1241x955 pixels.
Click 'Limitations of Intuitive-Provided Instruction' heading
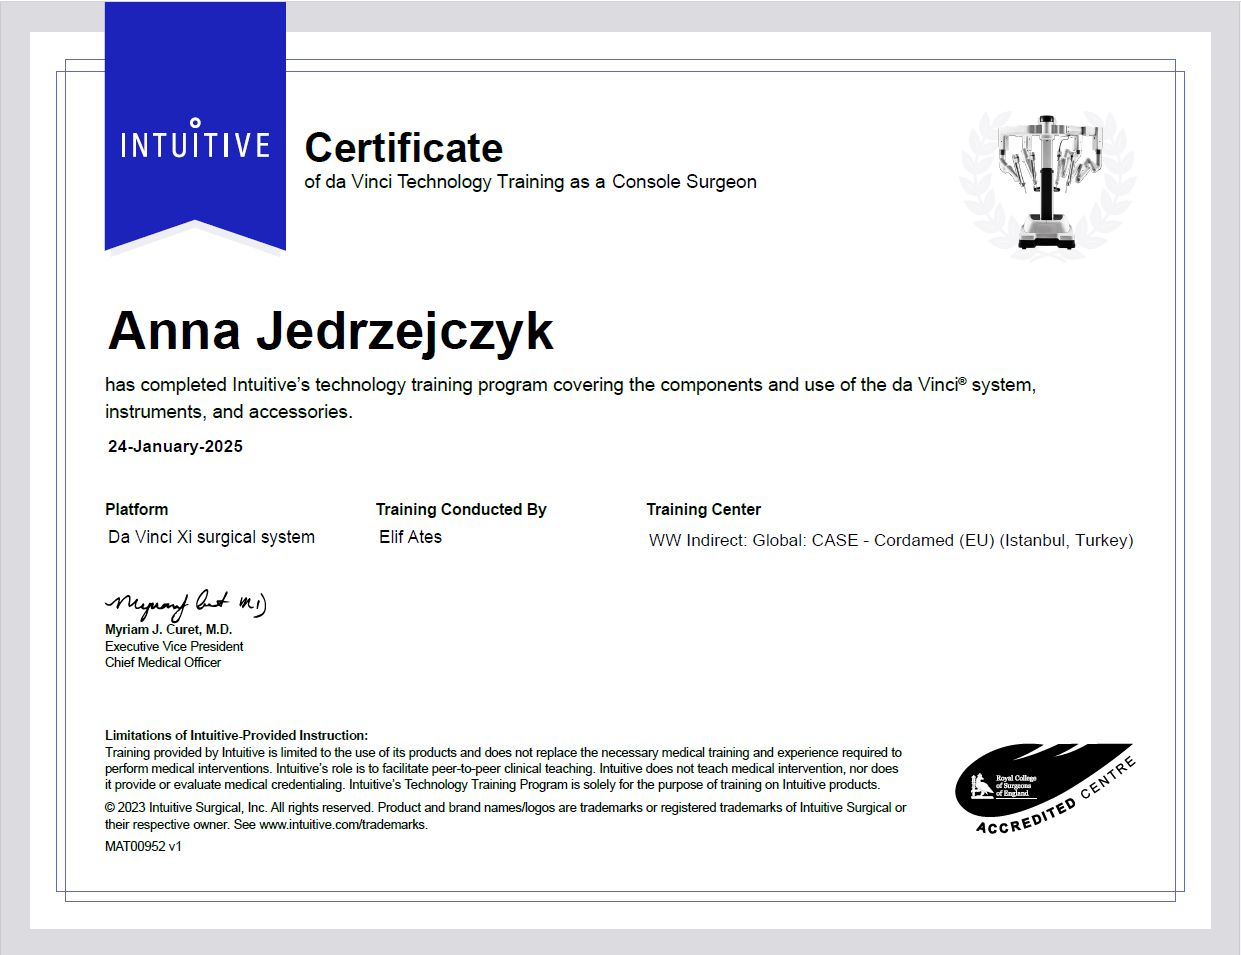click(236, 735)
